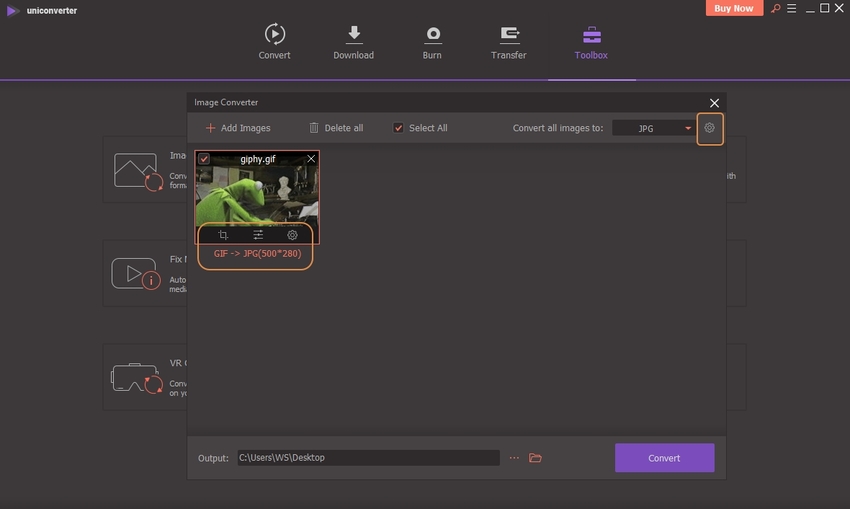The height and width of the screenshot is (509, 850).
Task: Click the three-dots browse output path button
Action: [514, 458]
